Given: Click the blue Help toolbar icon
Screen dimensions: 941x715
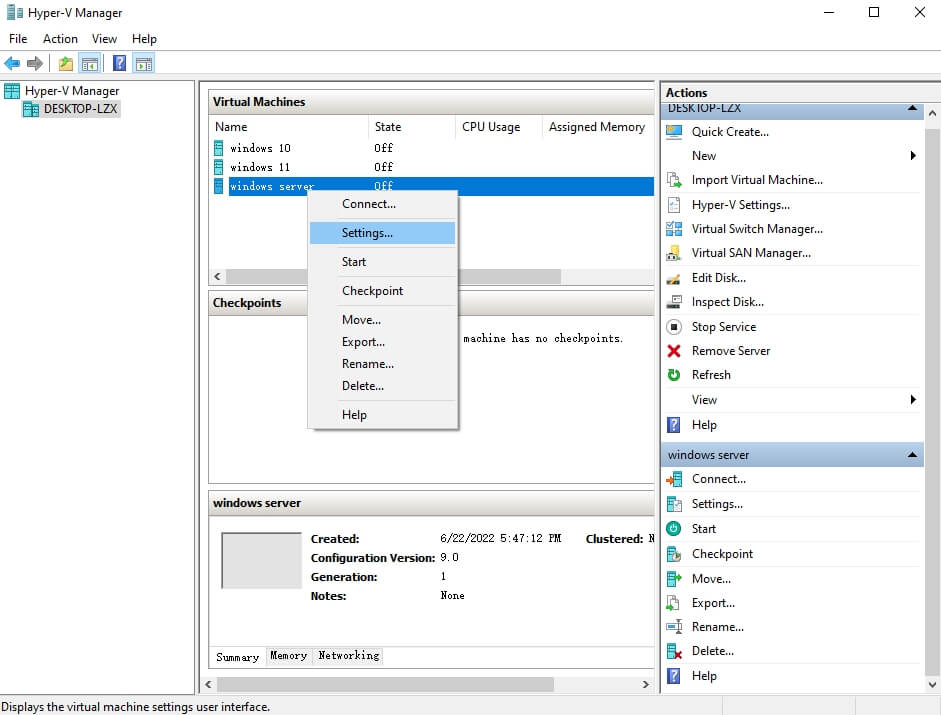Looking at the screenshot, I should [119, 63].
